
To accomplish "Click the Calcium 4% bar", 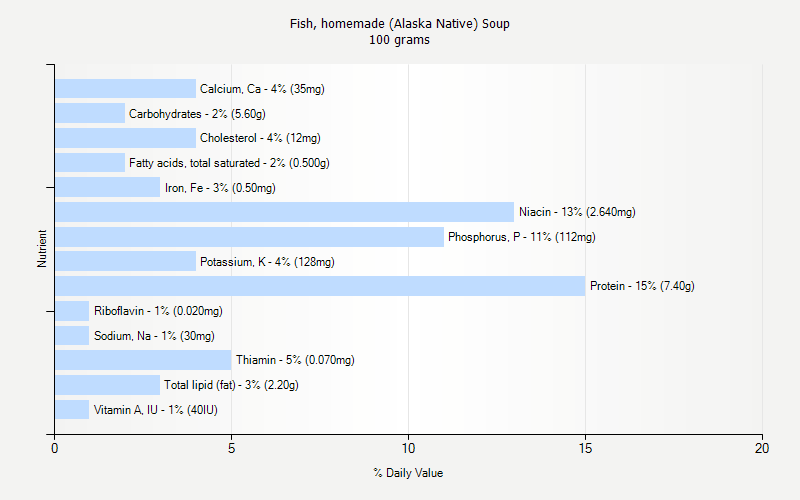I will [x=125, y=89].
